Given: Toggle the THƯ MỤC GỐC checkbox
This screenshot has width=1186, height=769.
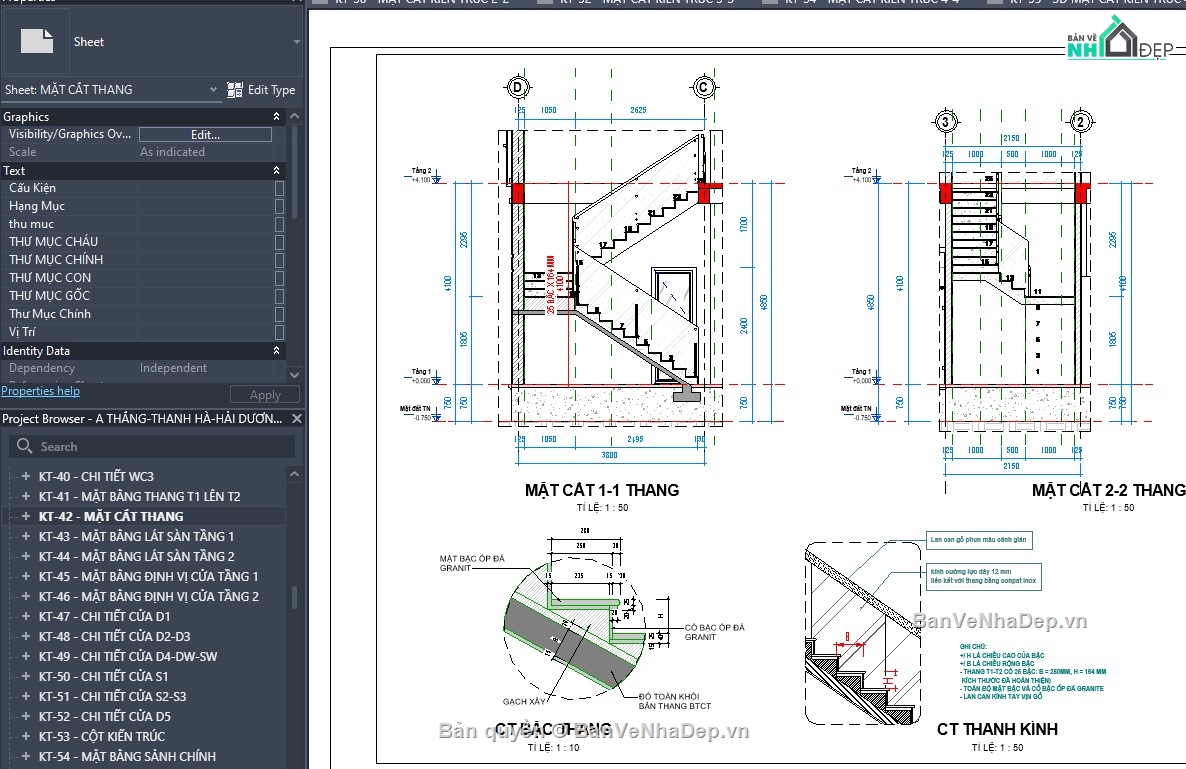Looking at the screenshot, I should point(279,296).
